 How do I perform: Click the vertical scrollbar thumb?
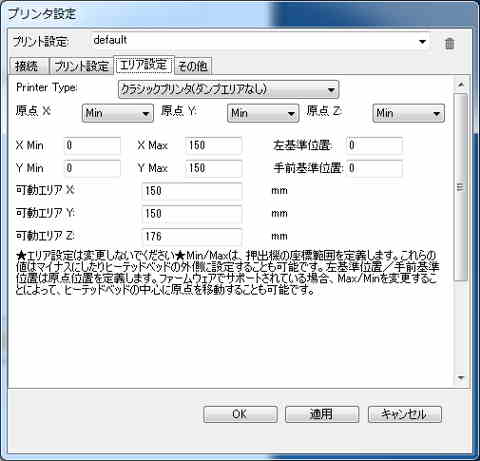[x=461, y=187]
